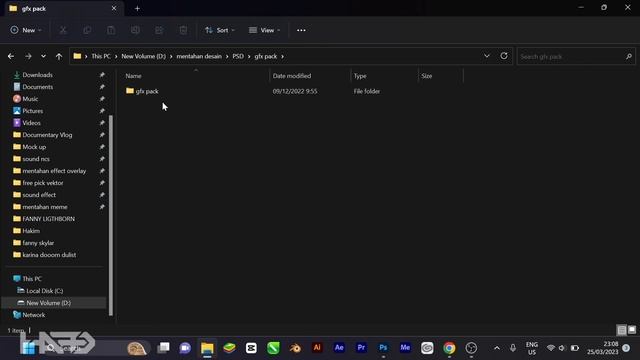
Task: Open Photoshop from taskbar
Action: [383, 348]
